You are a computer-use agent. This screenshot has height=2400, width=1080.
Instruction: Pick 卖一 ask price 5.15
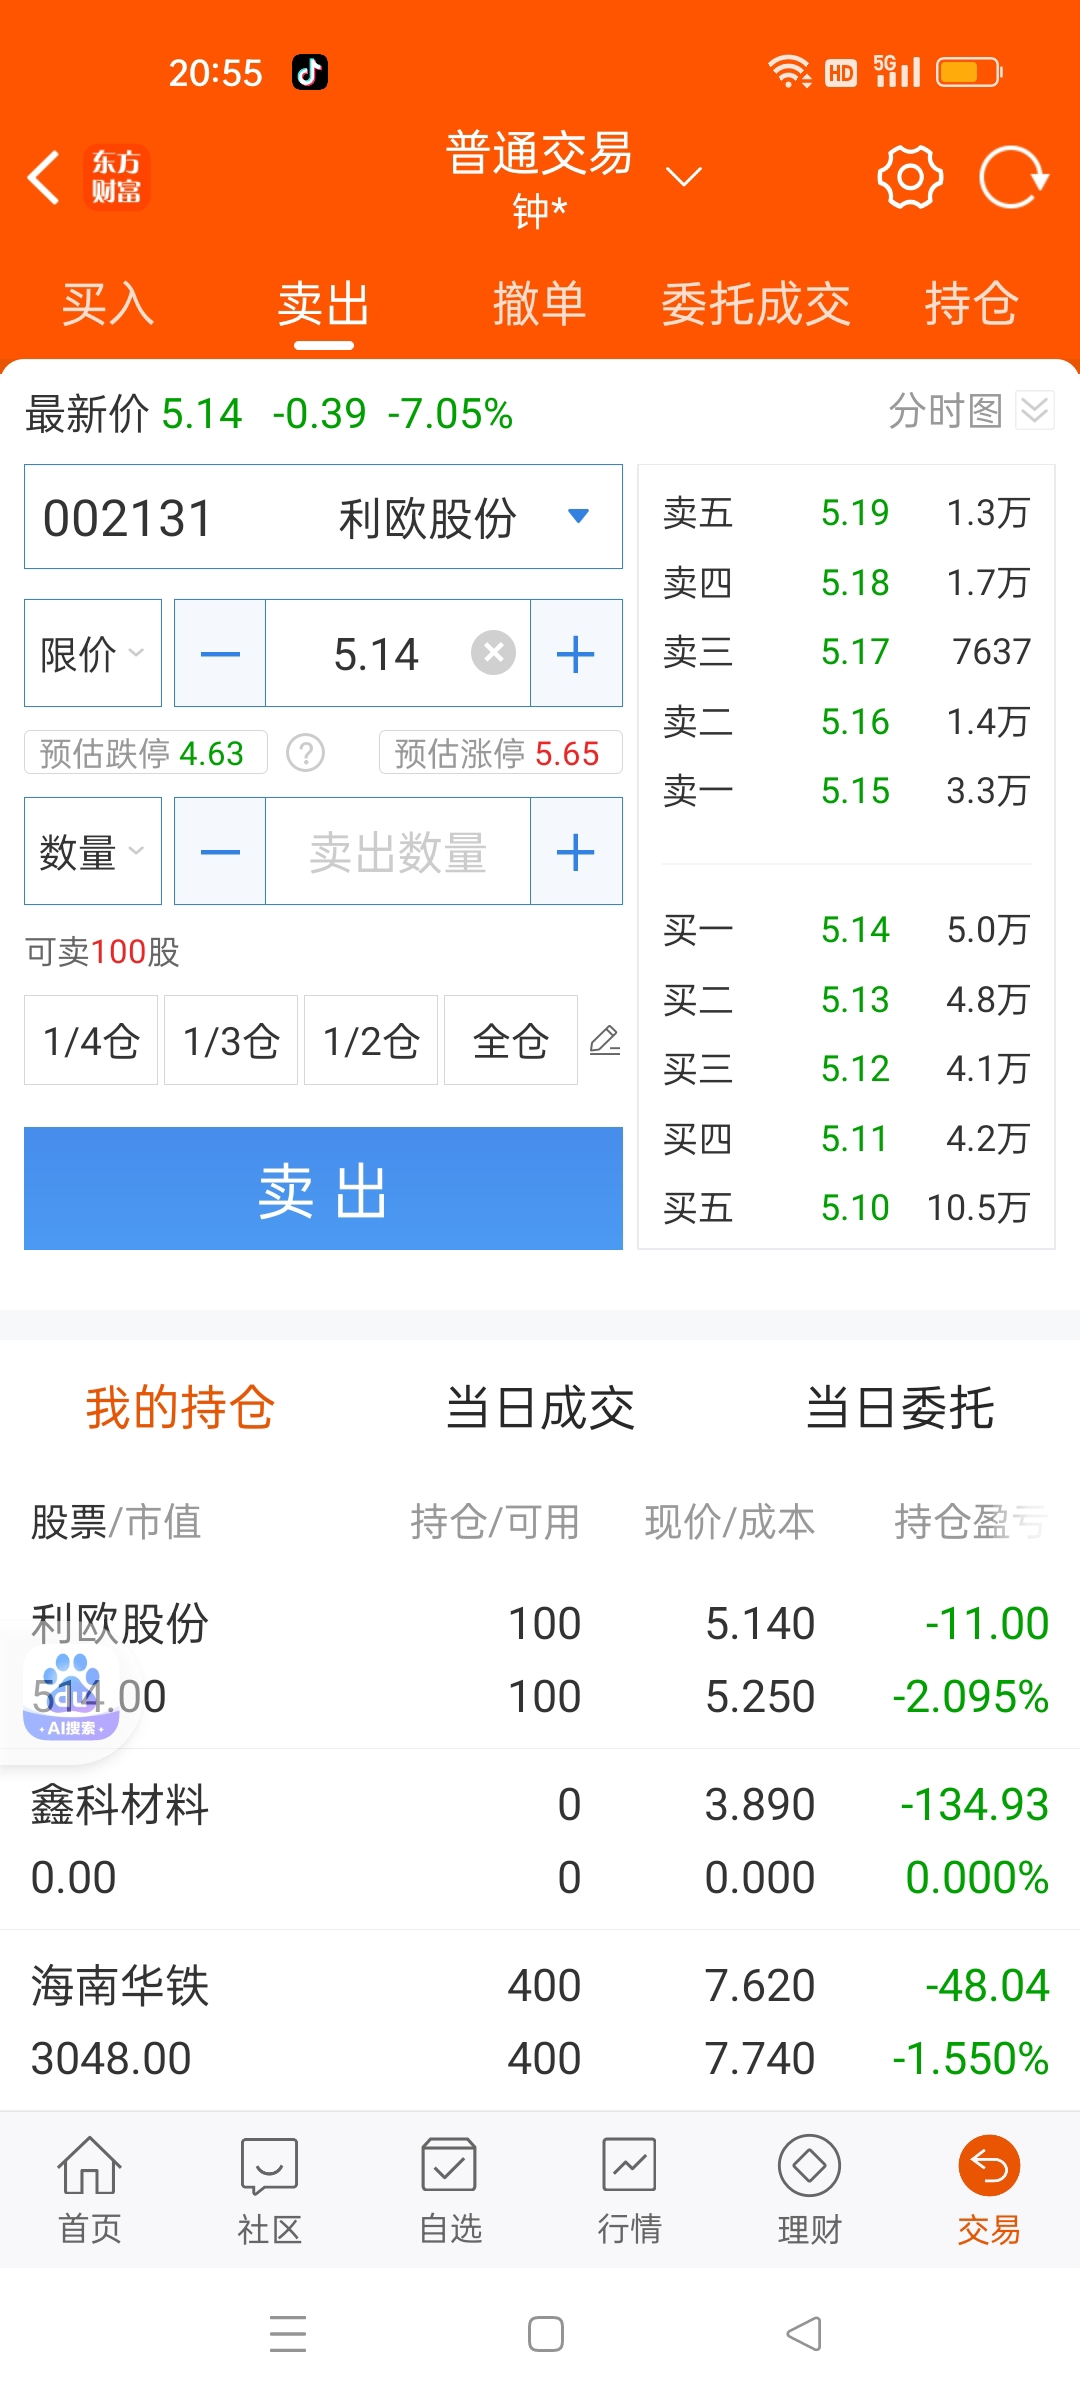(x=846, y=790)
